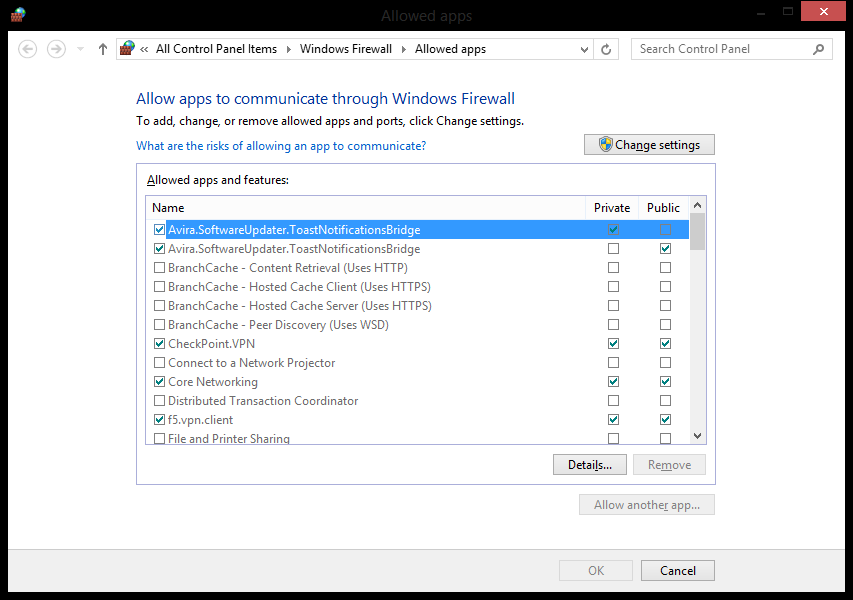This screenshot has height=600, width=853.
Task: Click the Search Control Panel field
Action: [722, 49]
